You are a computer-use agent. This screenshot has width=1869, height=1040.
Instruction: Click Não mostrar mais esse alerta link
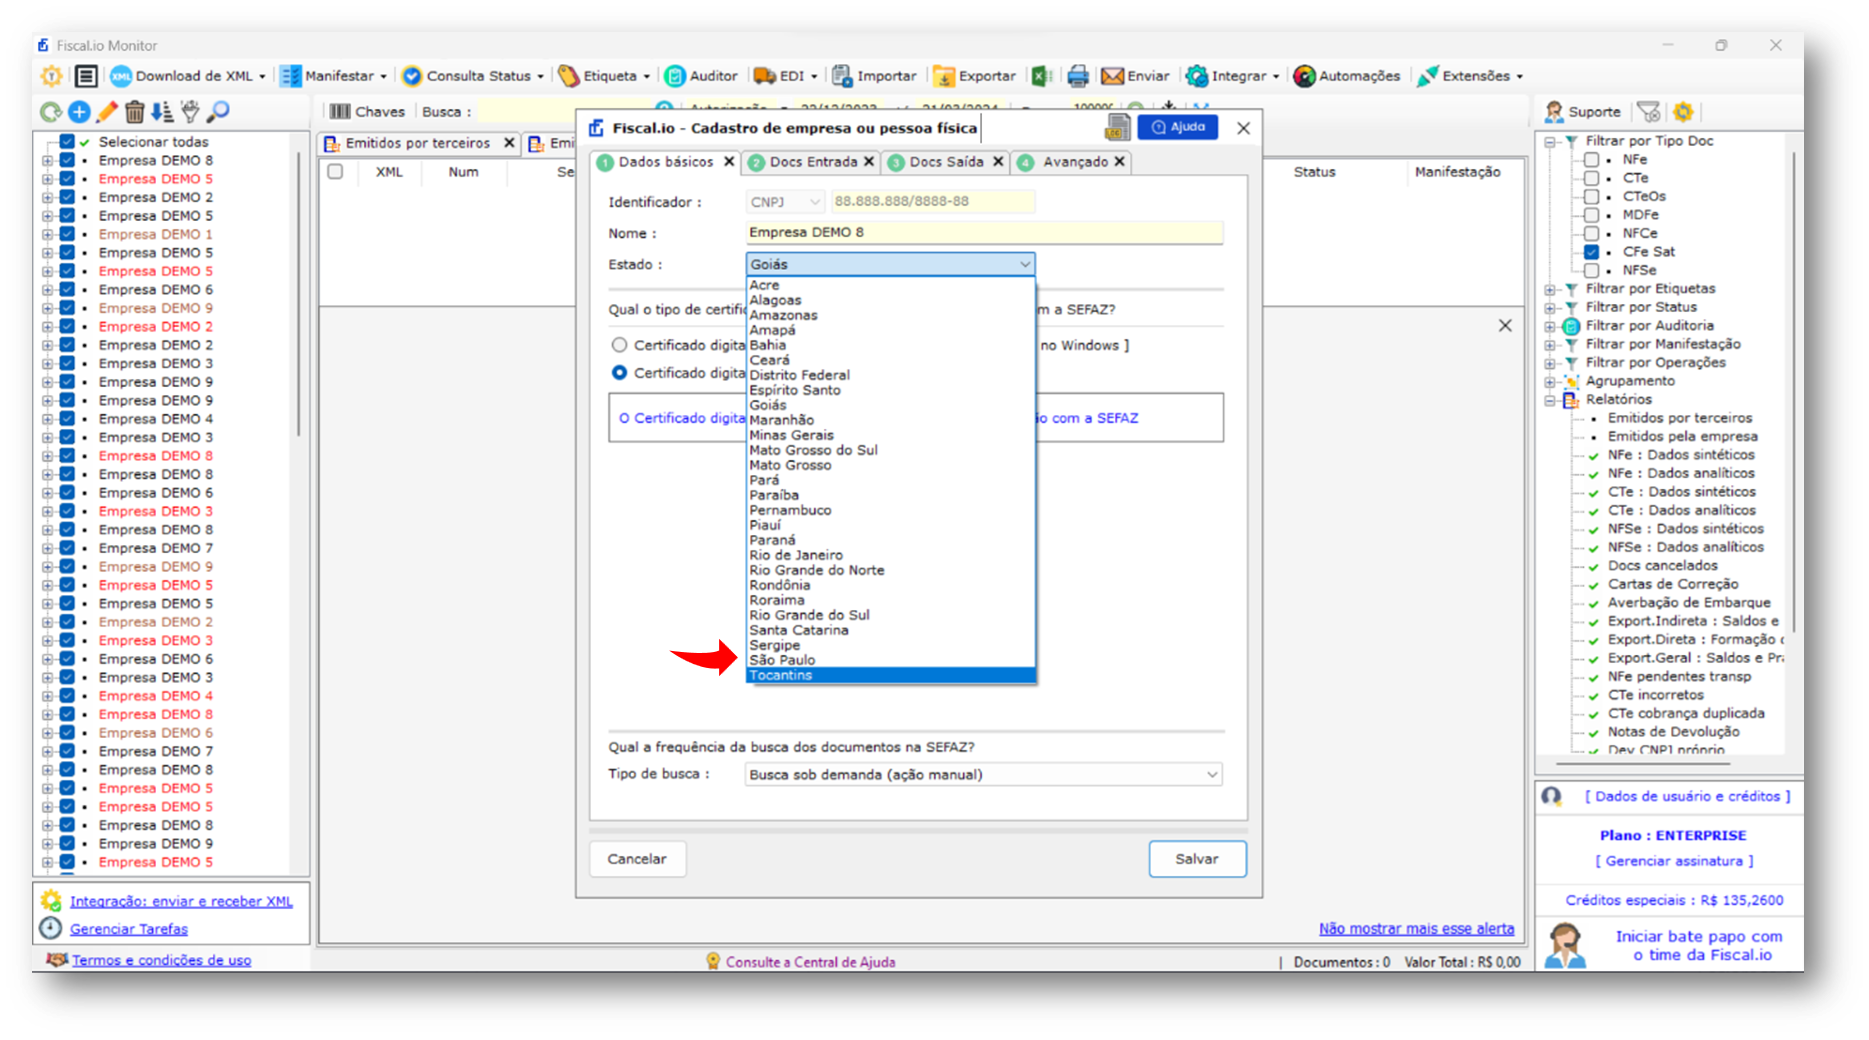coord(1416,929)
